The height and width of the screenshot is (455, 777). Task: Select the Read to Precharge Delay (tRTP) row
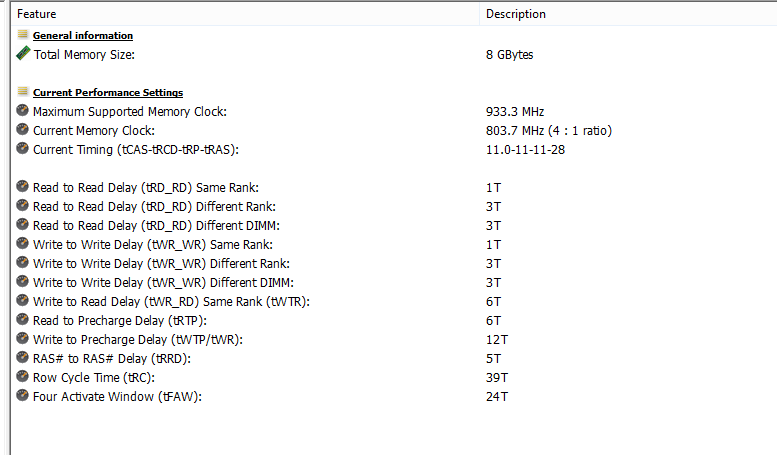pos(394,321)
